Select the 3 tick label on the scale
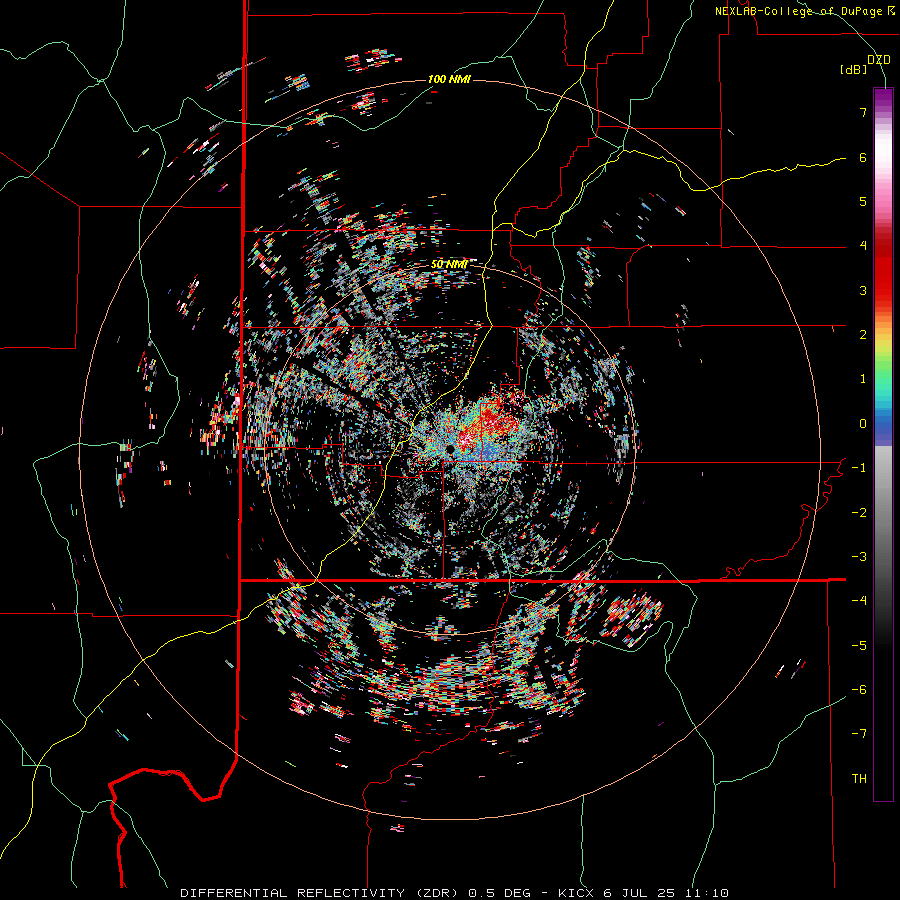The height and width of the screenshot is (900, 900). click(863, 290)
